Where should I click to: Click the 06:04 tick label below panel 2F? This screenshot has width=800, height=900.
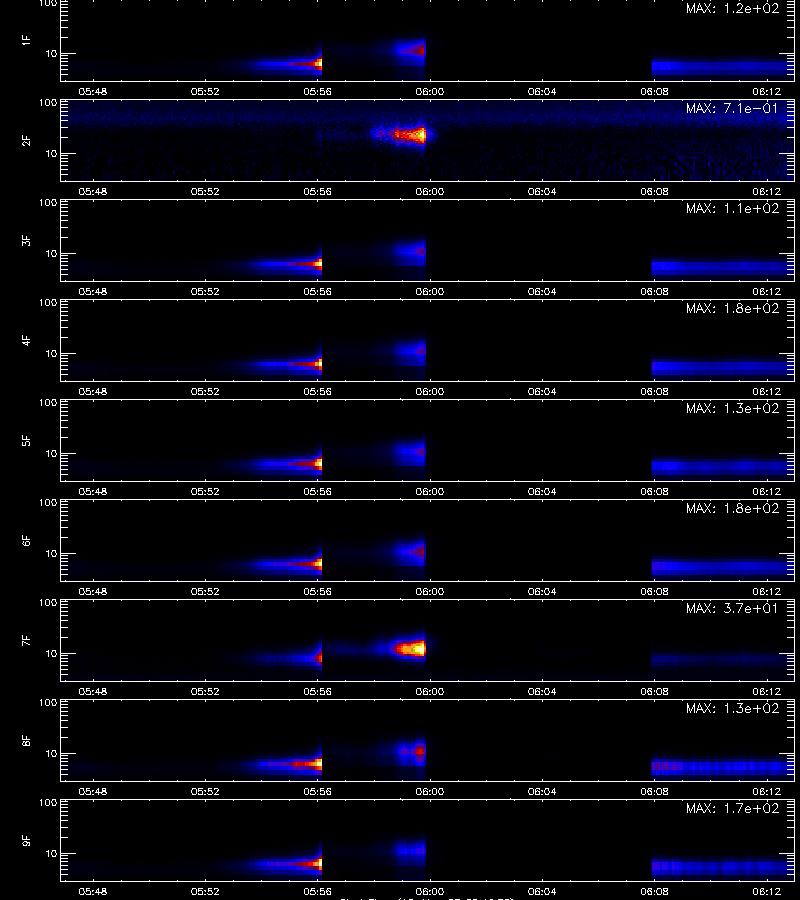coord(542,191)
